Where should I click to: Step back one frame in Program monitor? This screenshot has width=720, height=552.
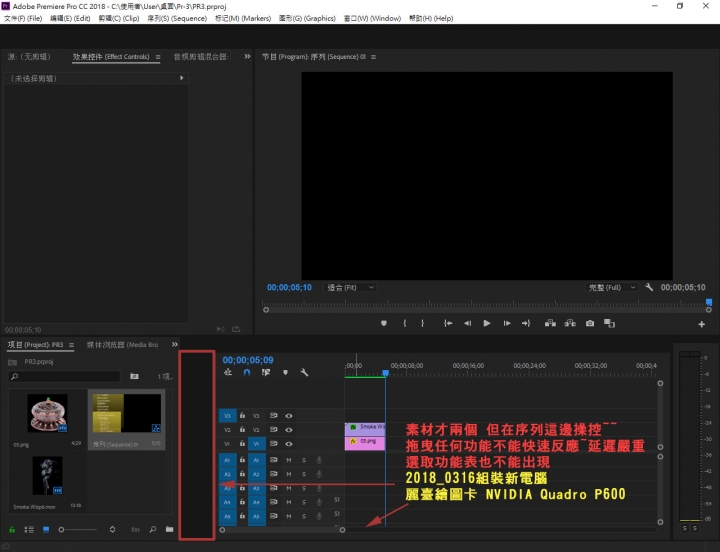click(467, 323)
